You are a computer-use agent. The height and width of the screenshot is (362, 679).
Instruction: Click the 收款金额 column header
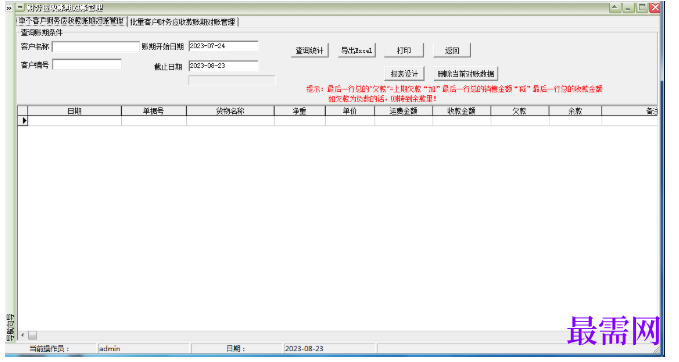(462, 111)
